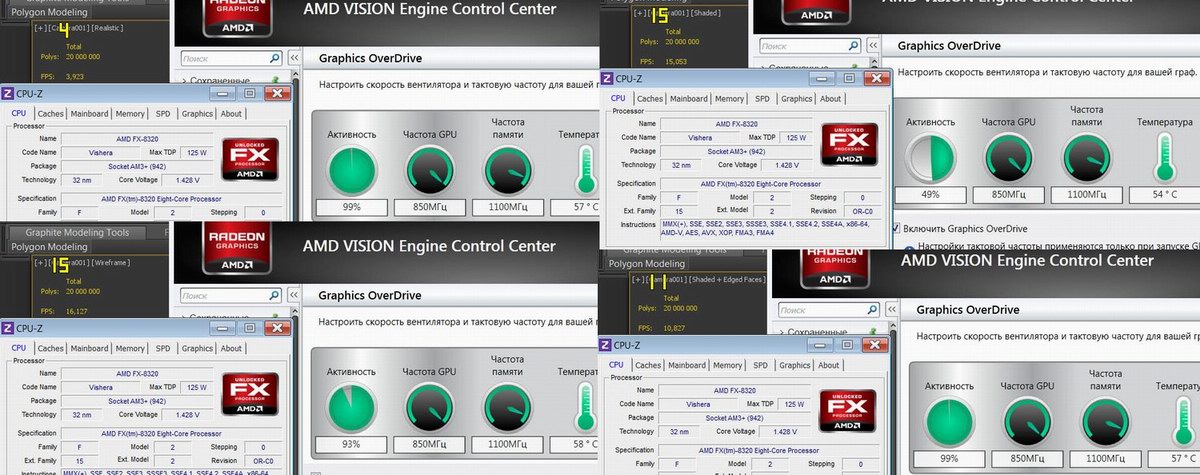
Task: Open Graphics tab in CPU-Z beside Realistic viewport
Action: [x=197, y=114]
